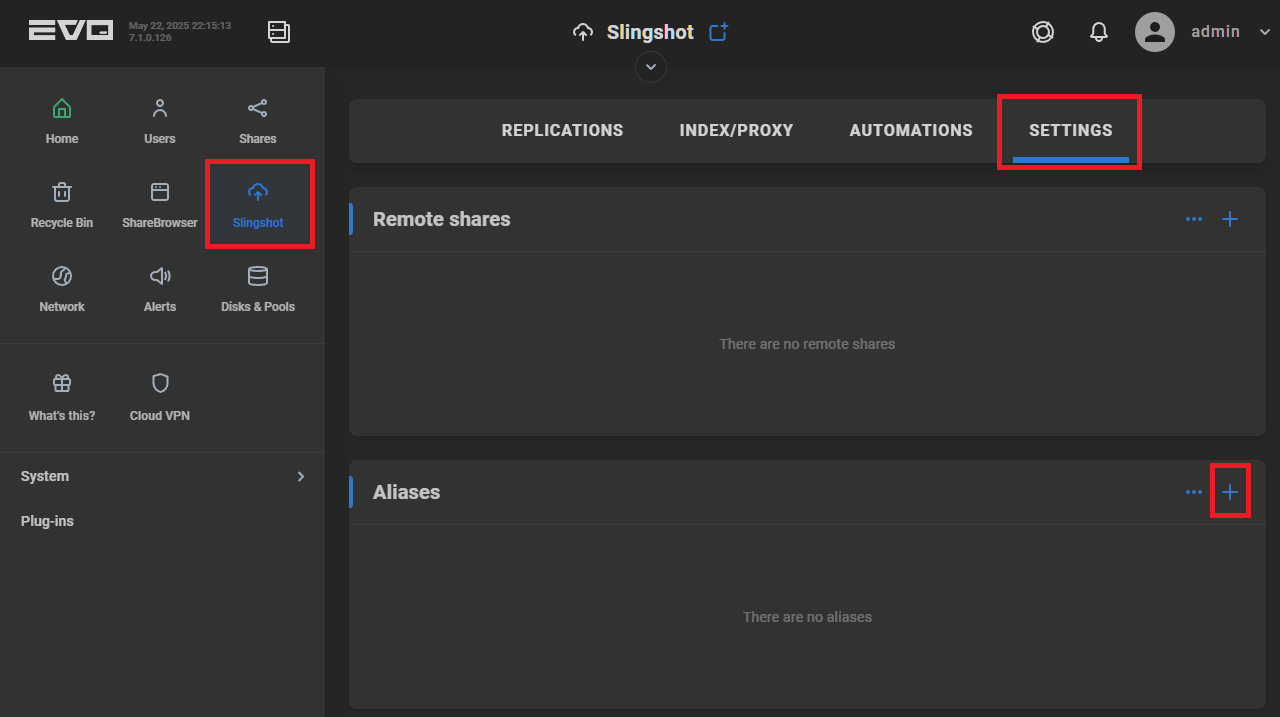
Task: Open the Alerts section
Action: [x=160, y=288]
